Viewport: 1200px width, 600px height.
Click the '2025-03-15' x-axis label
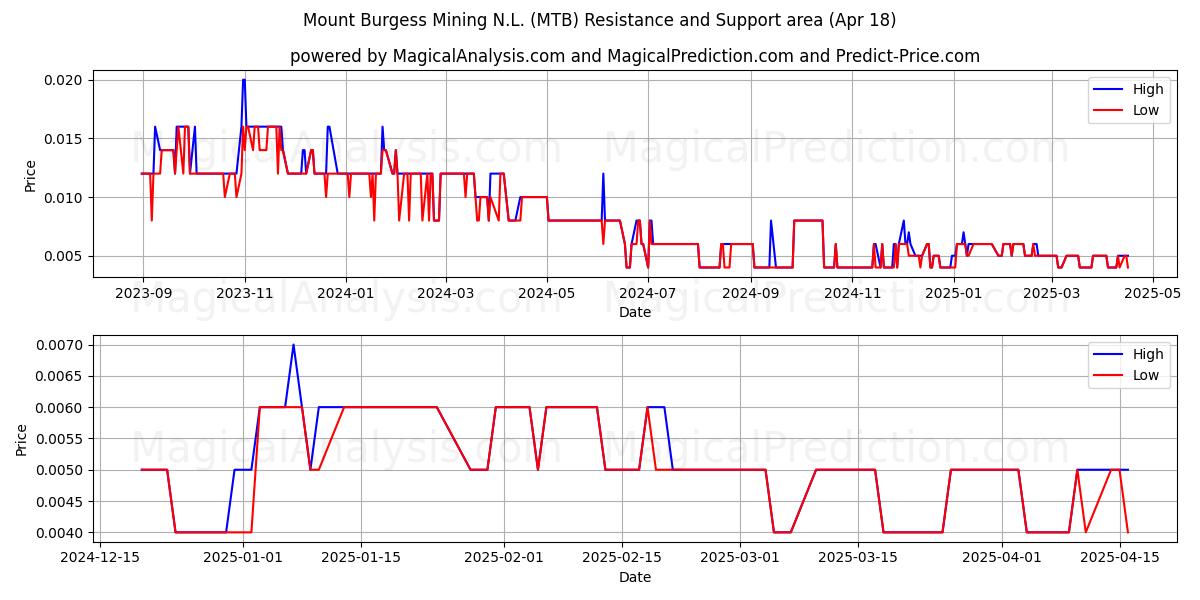point(859,559)
